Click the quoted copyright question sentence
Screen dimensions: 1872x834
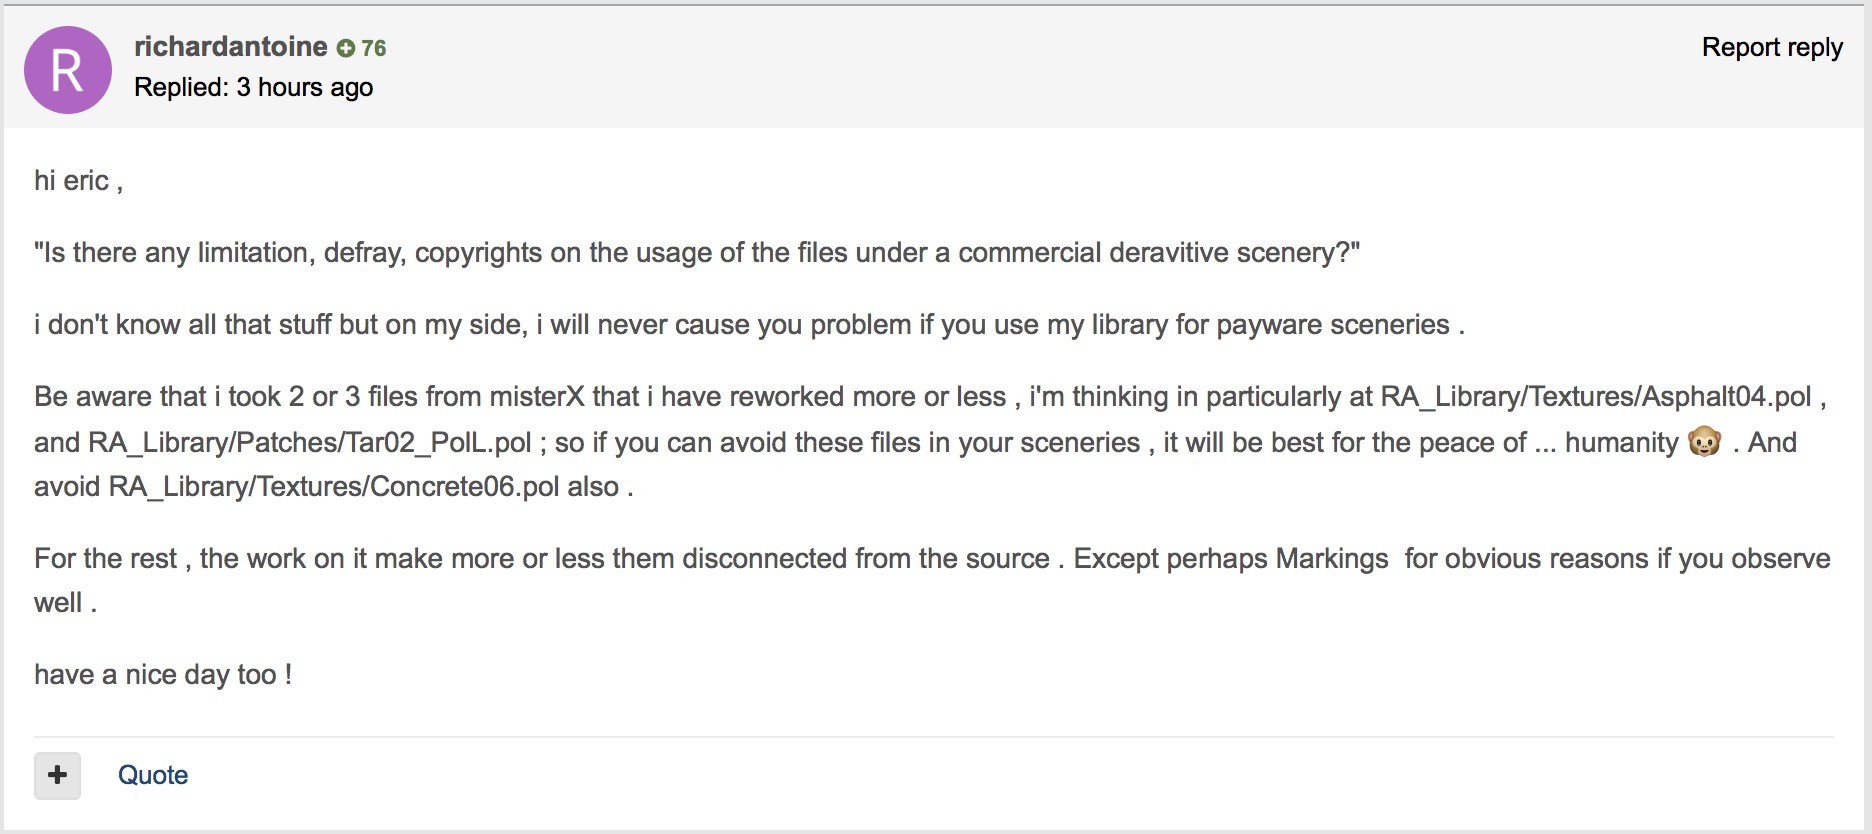pyautogui.click(x=697, y=252)
